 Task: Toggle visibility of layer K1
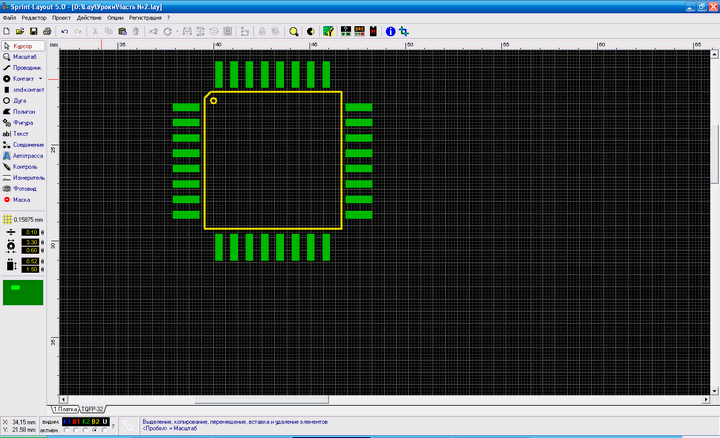(67, 422)
